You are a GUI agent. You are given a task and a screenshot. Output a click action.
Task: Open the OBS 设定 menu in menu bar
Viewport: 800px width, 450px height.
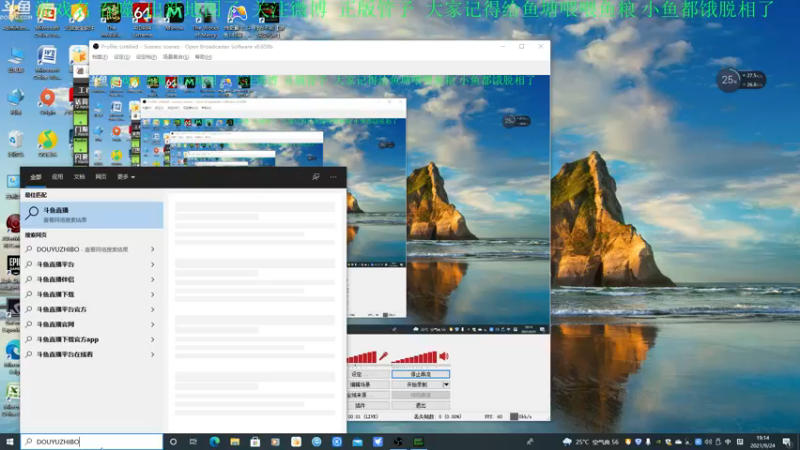(x=121, y=57)
